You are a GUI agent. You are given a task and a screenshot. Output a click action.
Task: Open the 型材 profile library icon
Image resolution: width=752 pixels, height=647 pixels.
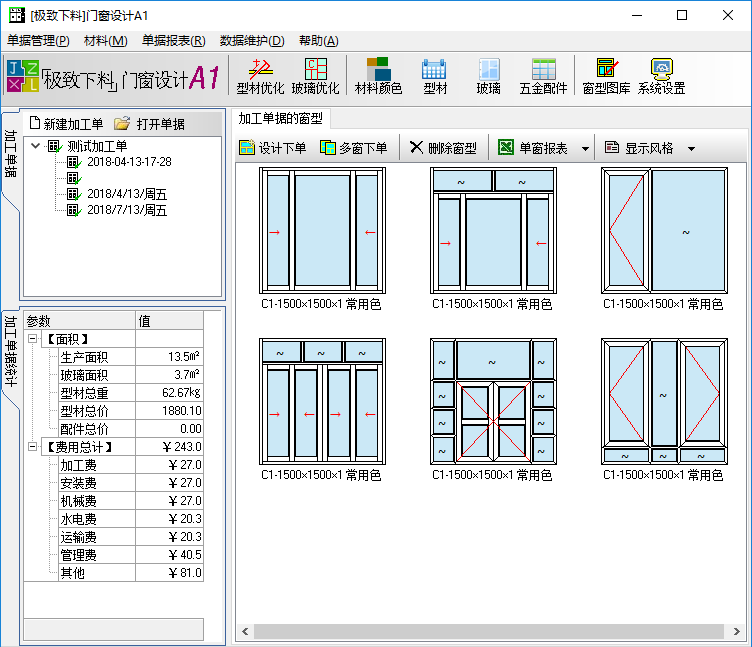[435, 77]
